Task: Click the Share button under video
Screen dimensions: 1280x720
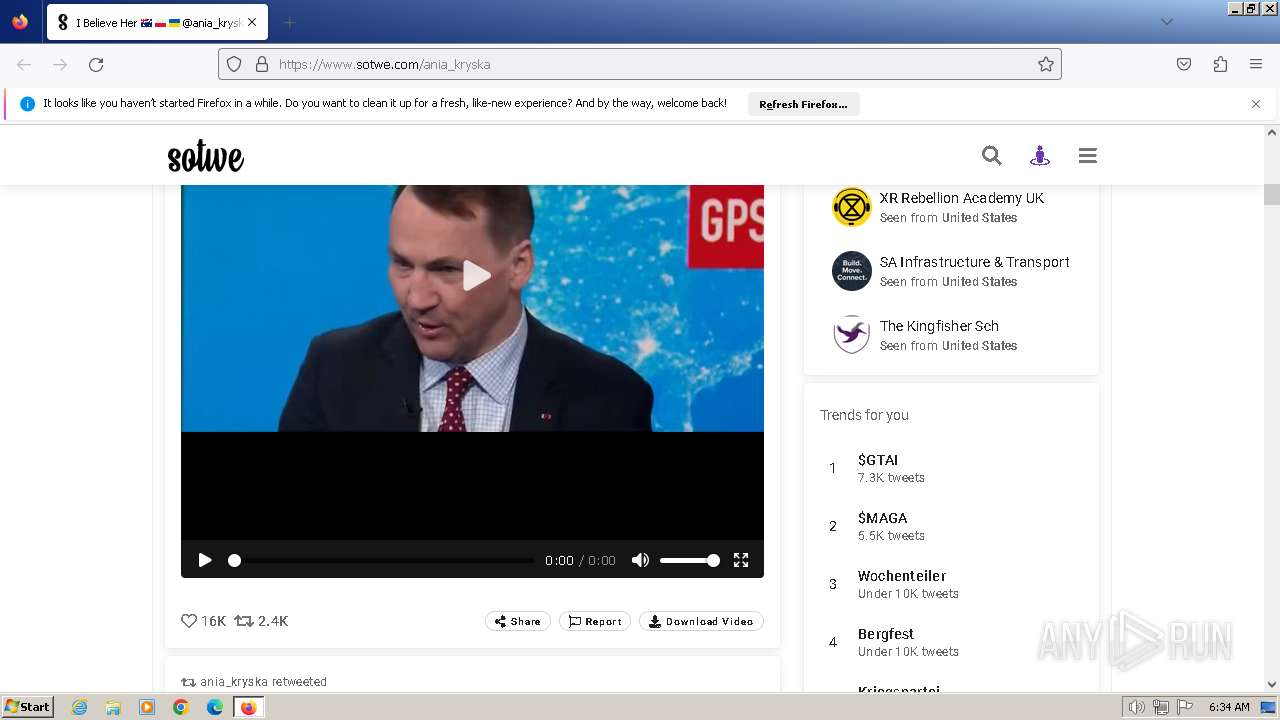Action: click(518, 621)
